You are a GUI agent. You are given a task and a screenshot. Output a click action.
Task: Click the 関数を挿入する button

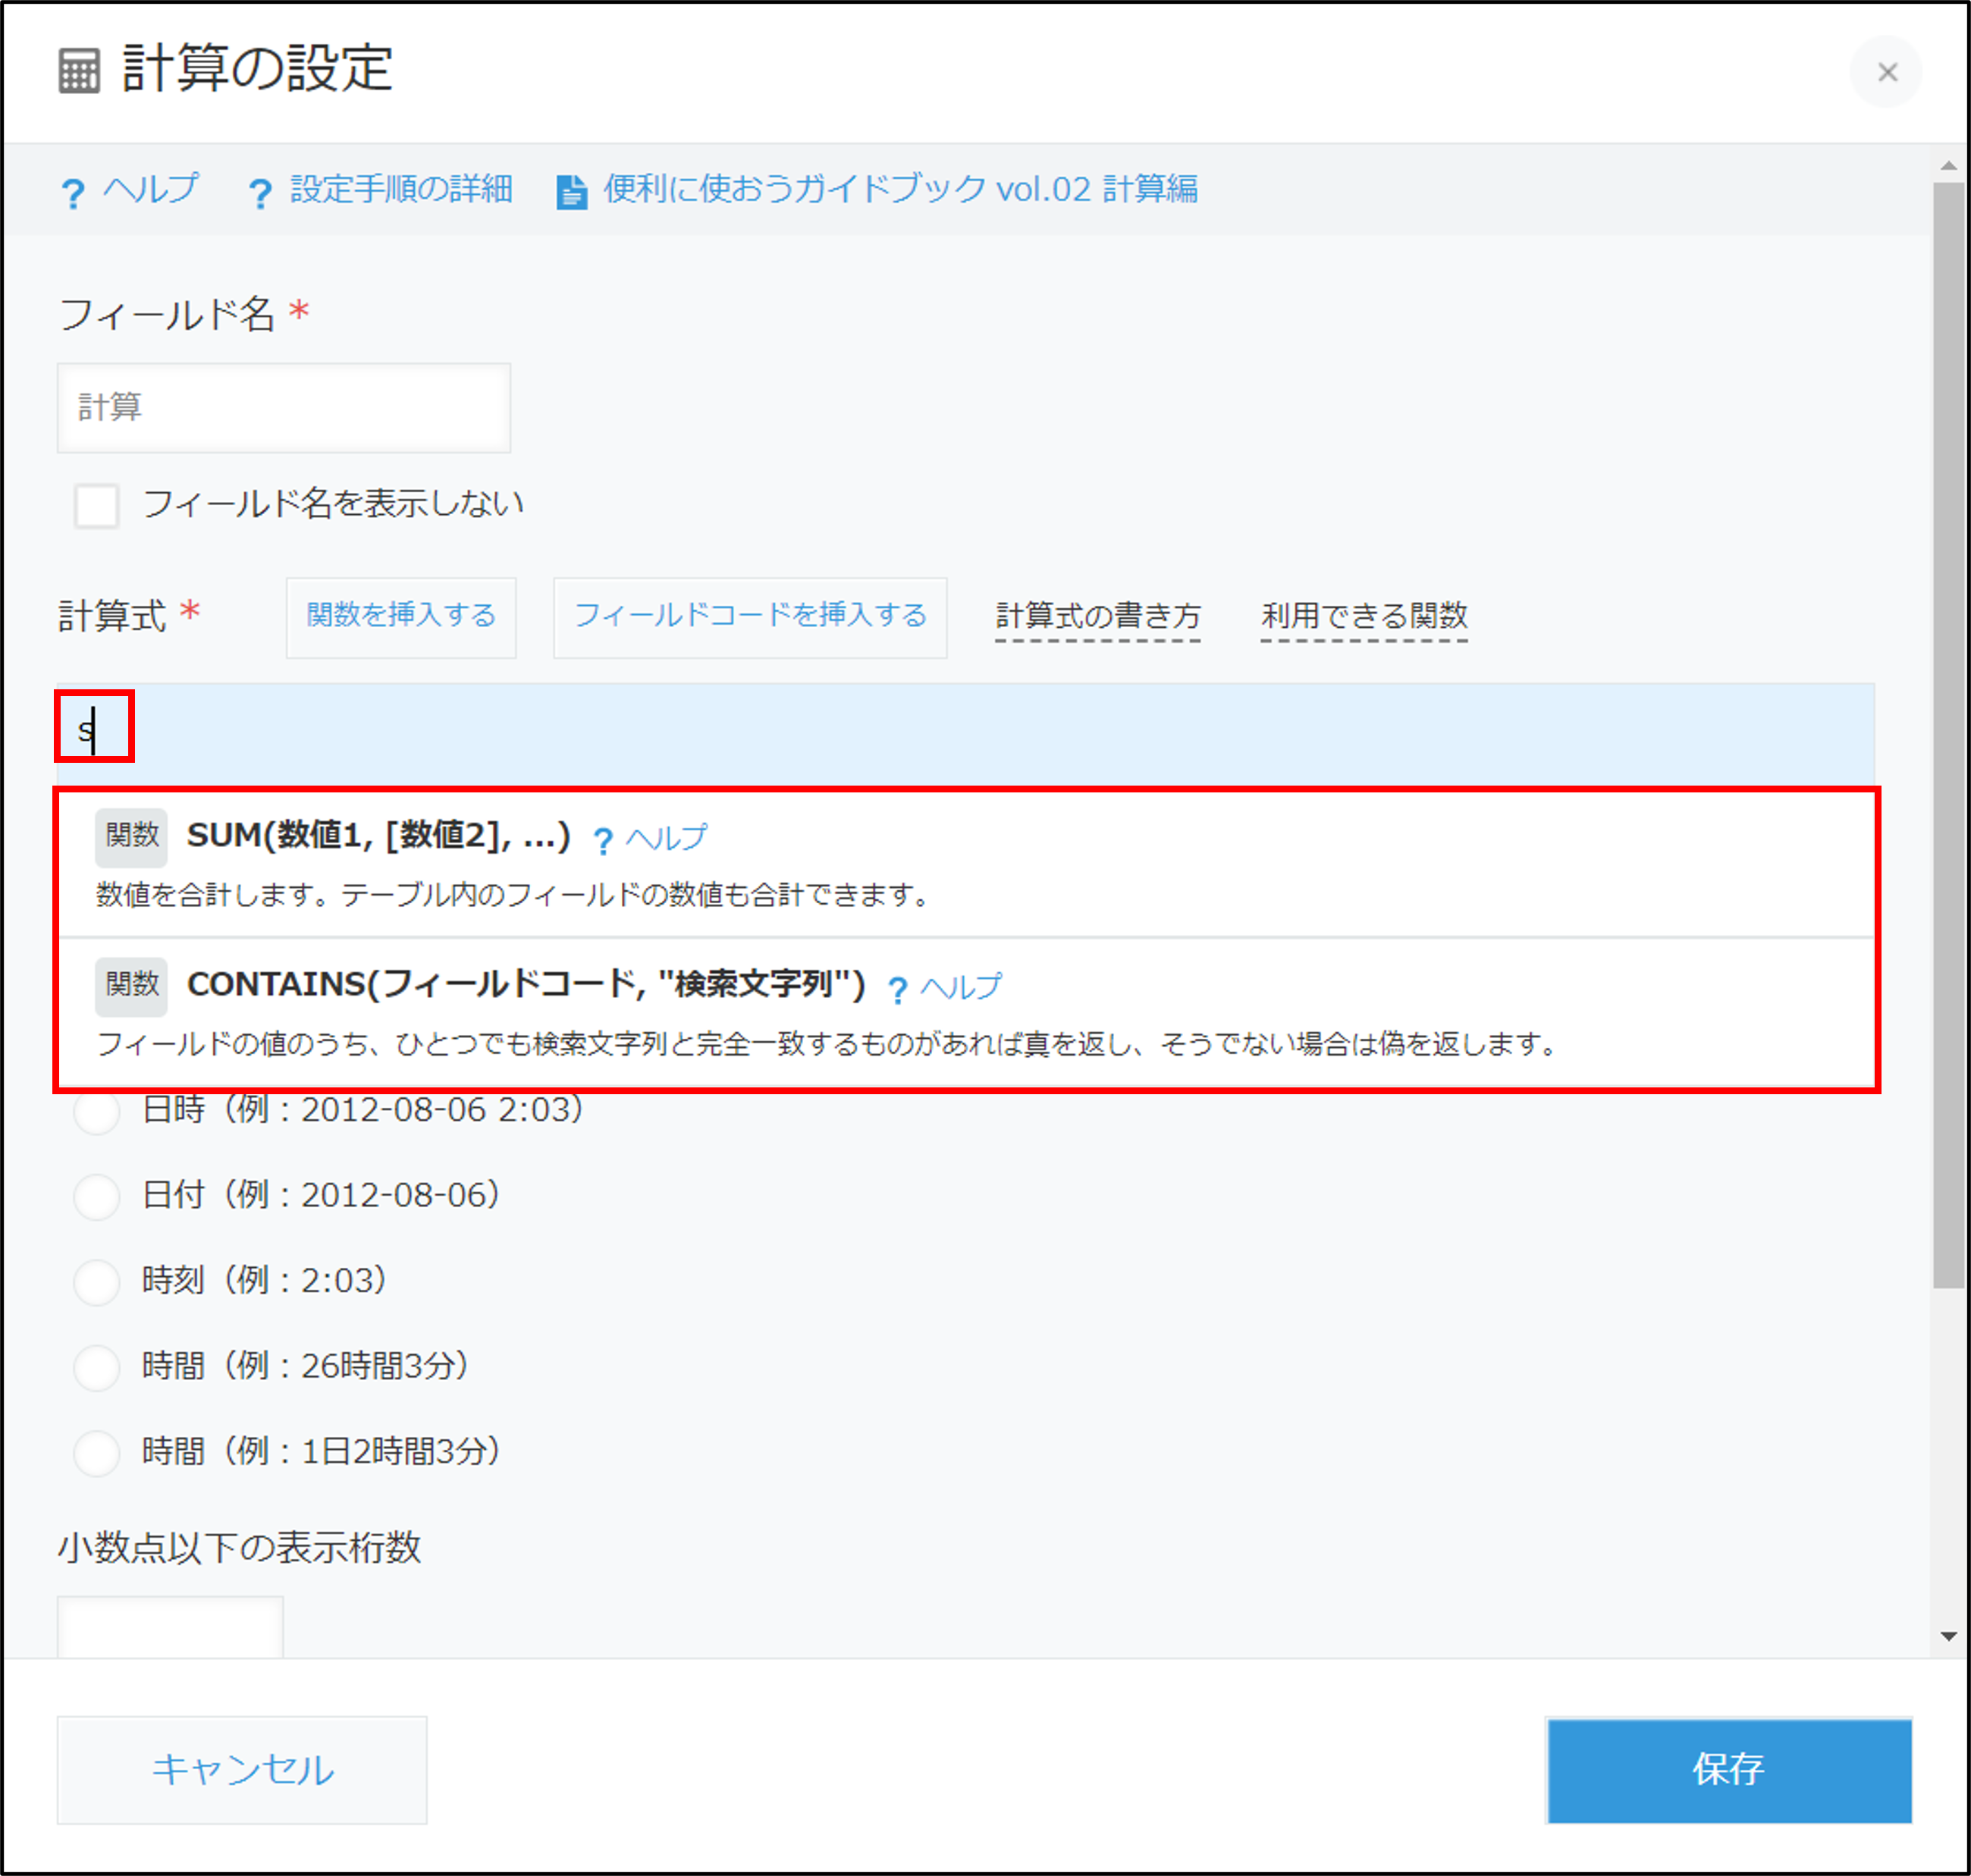point(400,618)
